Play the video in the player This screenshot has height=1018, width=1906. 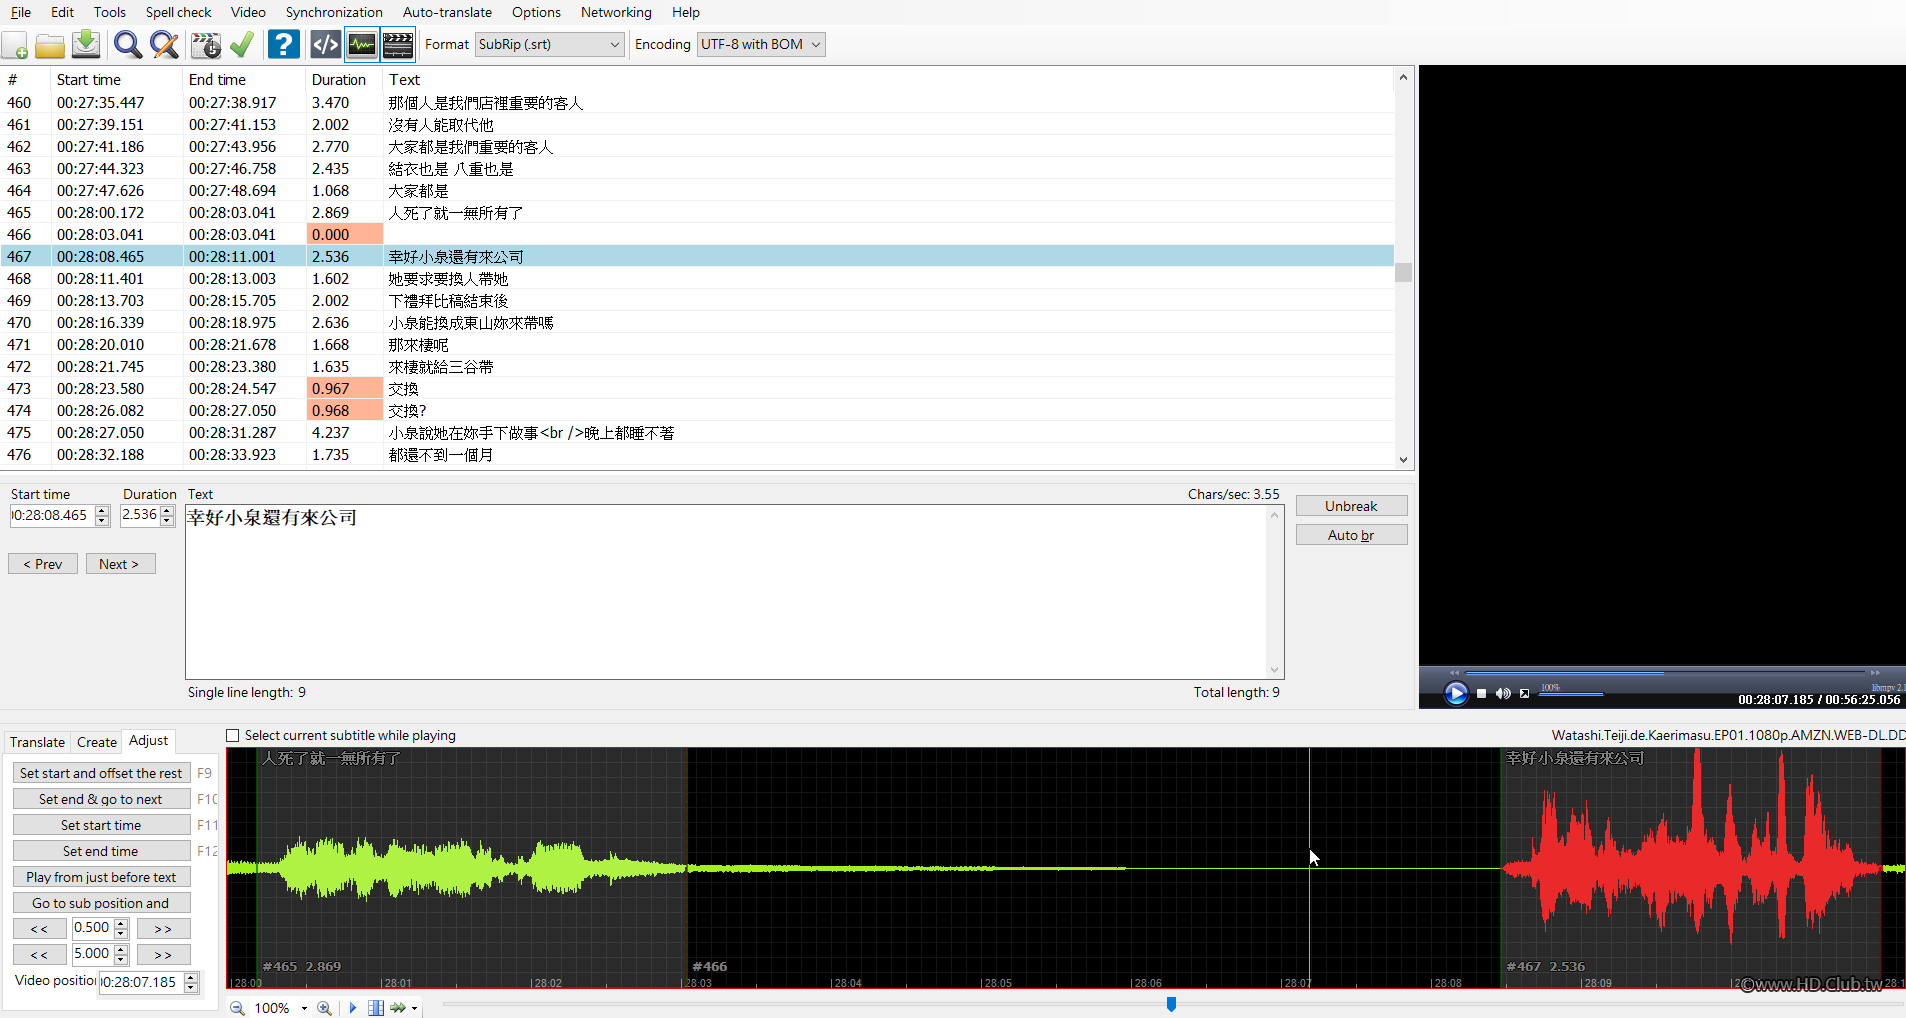[x=1456, y=693]
